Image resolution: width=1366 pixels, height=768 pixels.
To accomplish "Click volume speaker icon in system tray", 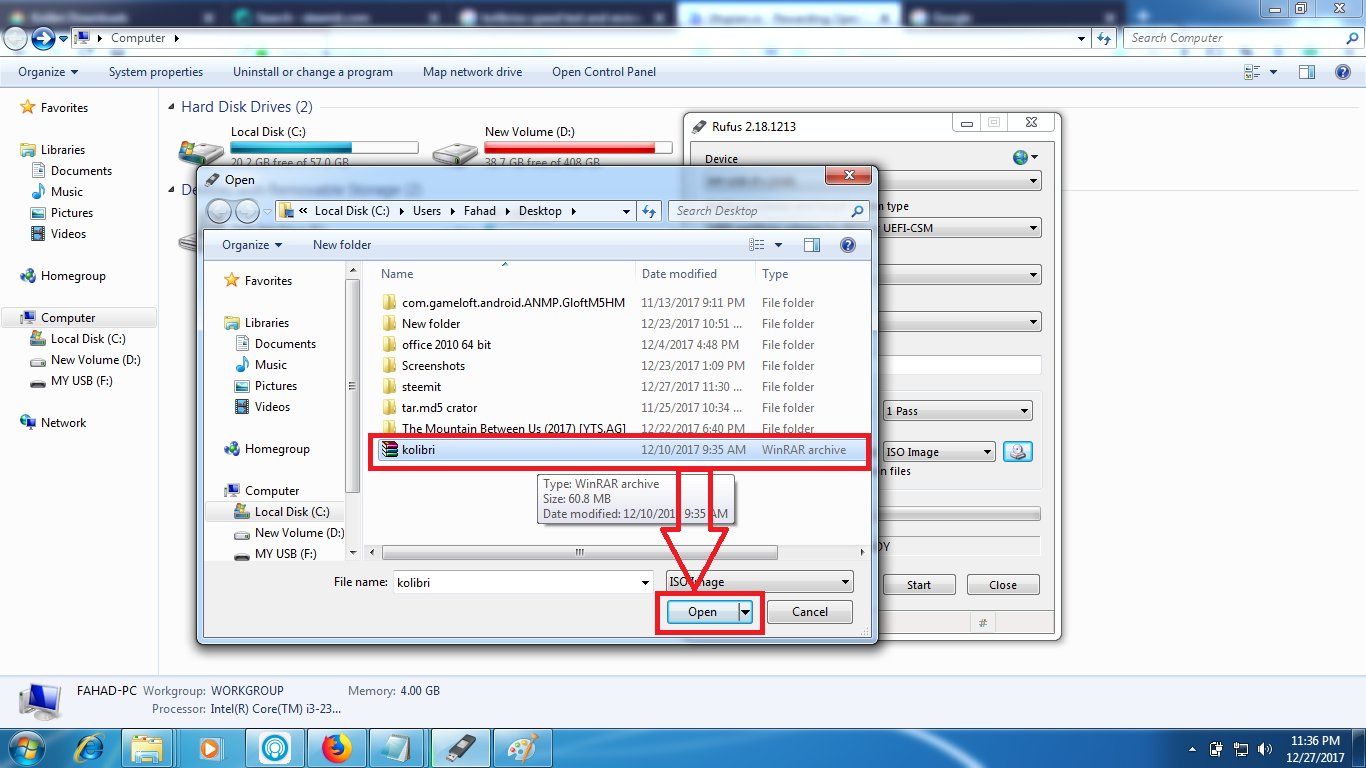I will pyautogui.click(x=1264, y=748).
